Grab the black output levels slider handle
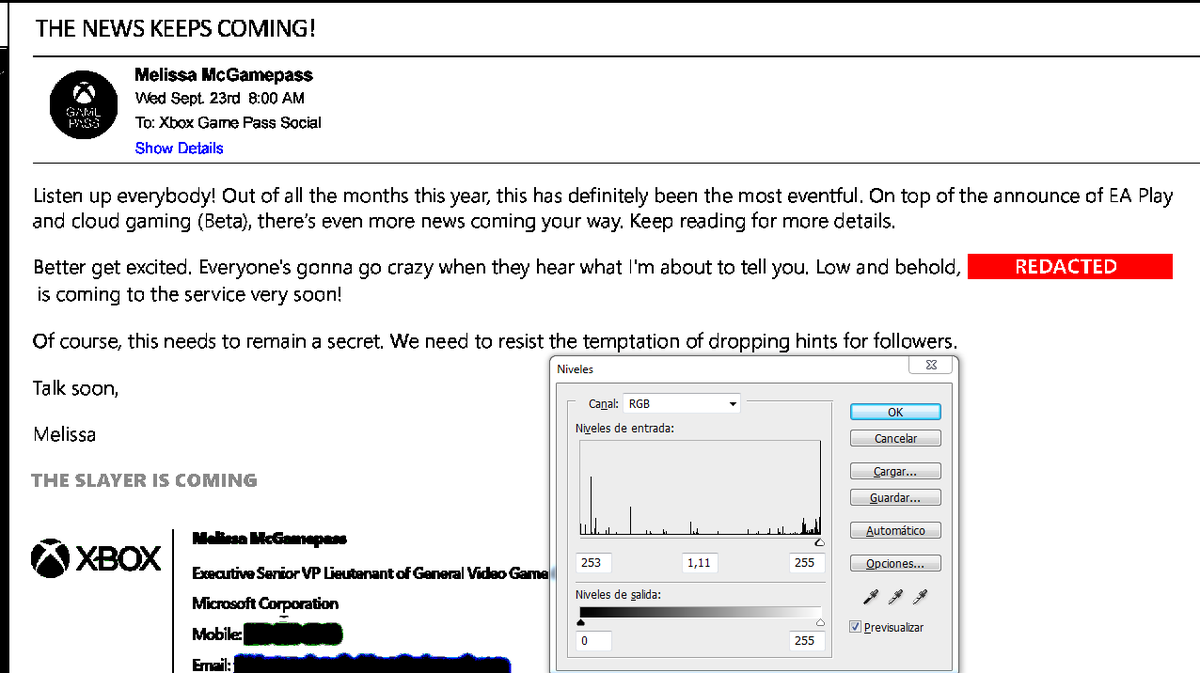This screenshot has width=1200, height=673. [x=581, y=624]
